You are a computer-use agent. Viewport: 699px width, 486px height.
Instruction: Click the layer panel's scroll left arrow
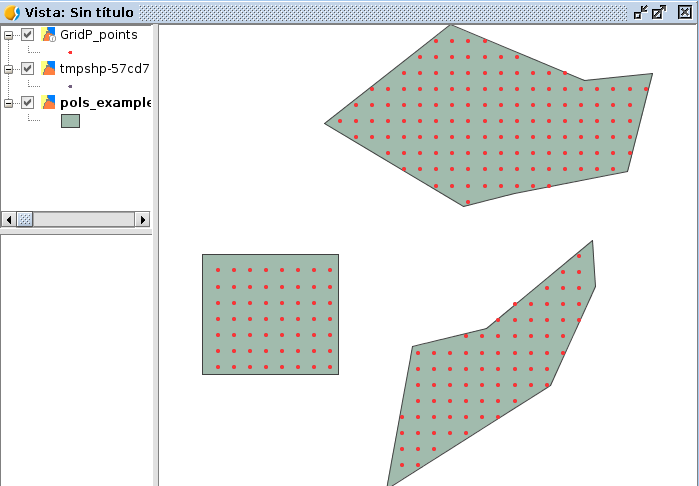9,219
